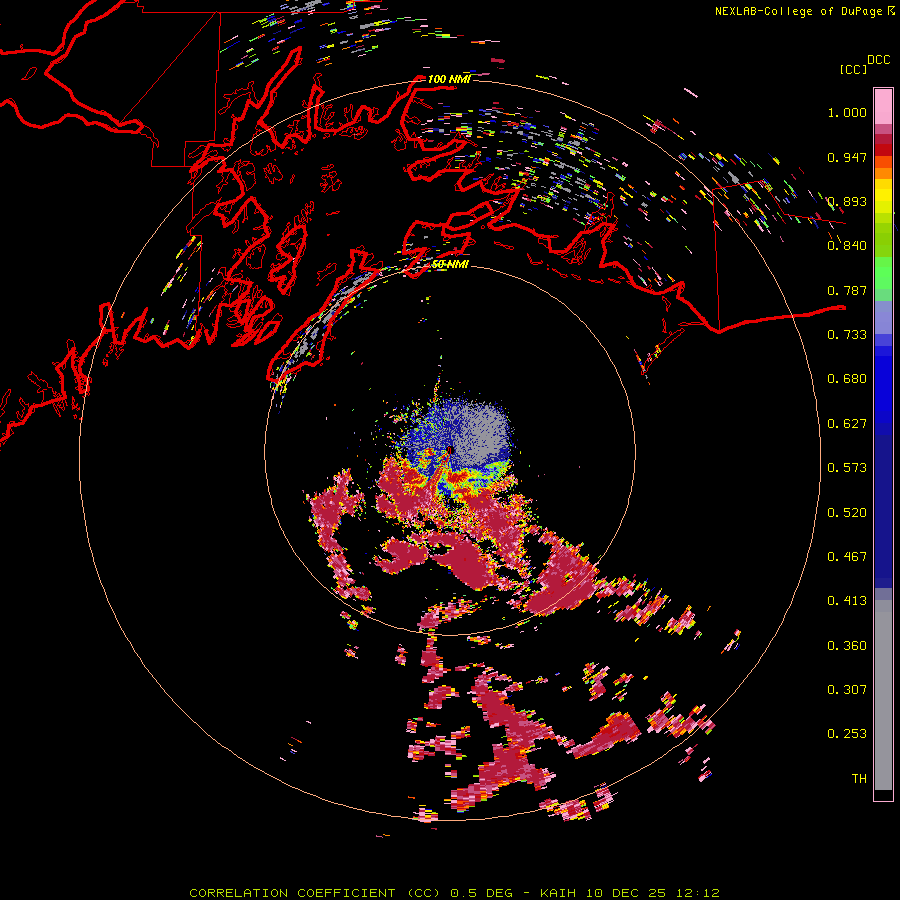Select the 0.733 legend value
Screen dimensions: 900x900
[847, 335]
